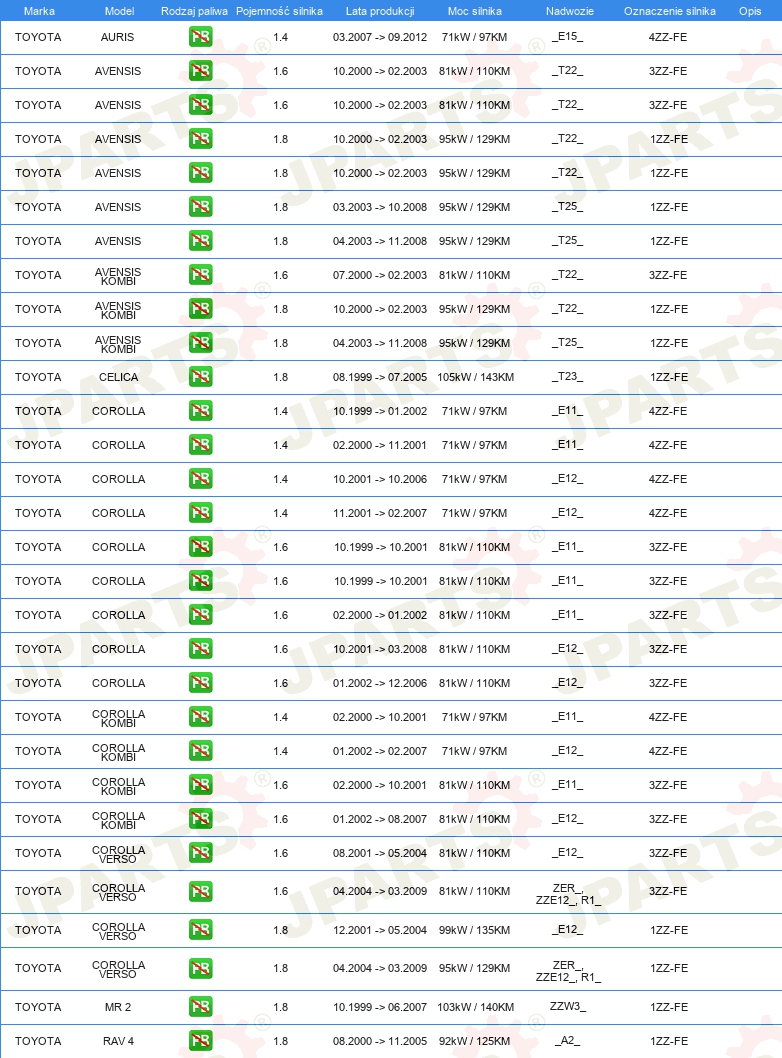Screen dimensions: 782x1058
Task: Click "ZER_, ZZE12_, R1_" in COROLLA VERSO 1.6 row
Action: (x=568, y=894)
